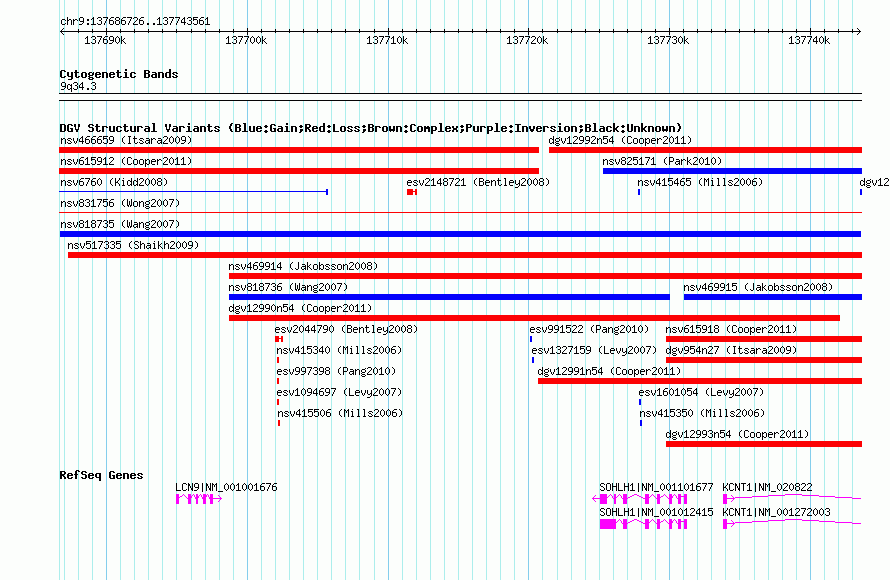
Task: Click the nsv466659 (Itsara2009) red loss bar
Action: click(x=299, y=150)
